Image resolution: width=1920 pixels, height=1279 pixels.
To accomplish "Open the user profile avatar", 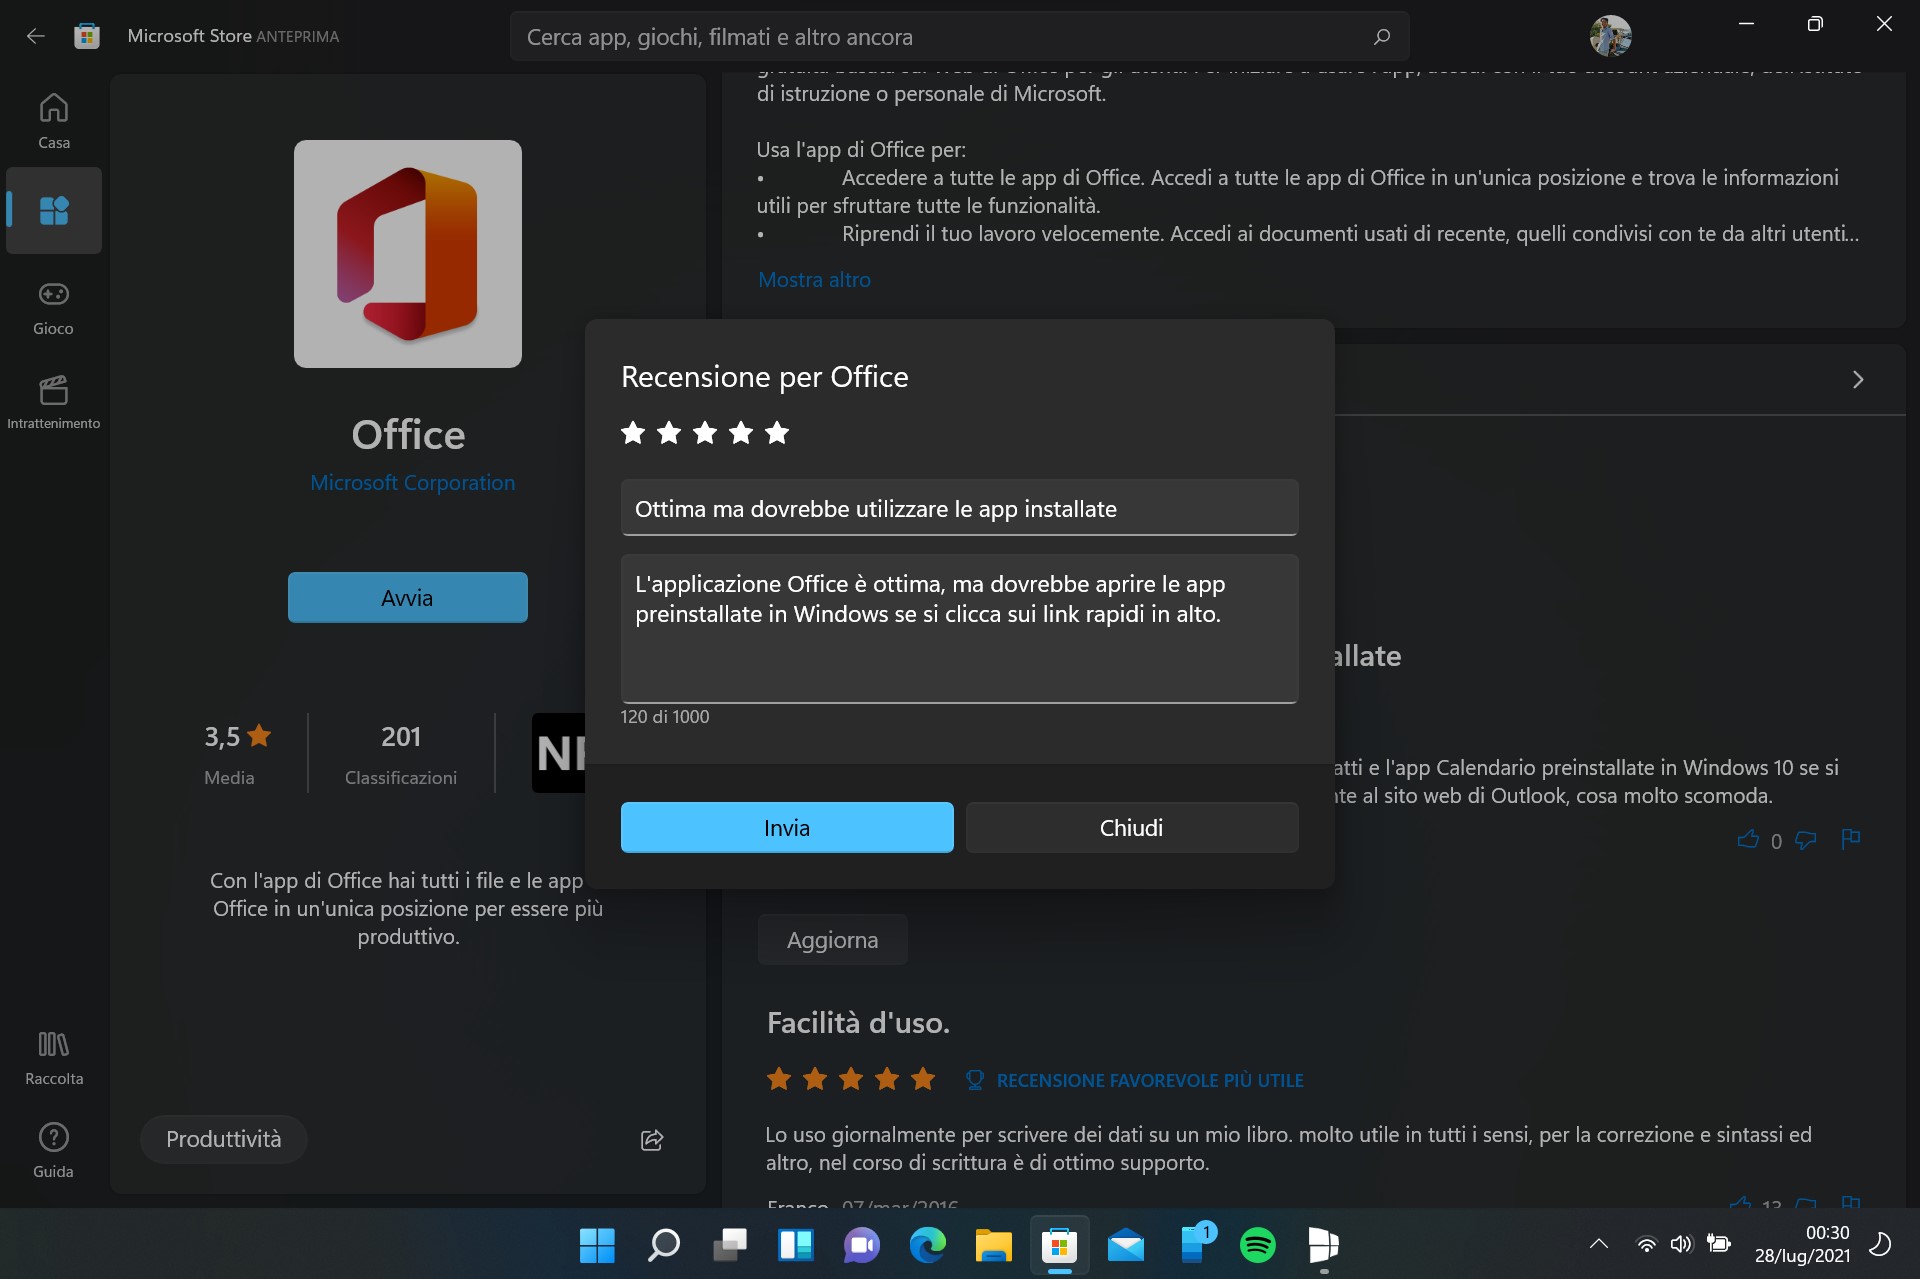I will [1610, 36].
